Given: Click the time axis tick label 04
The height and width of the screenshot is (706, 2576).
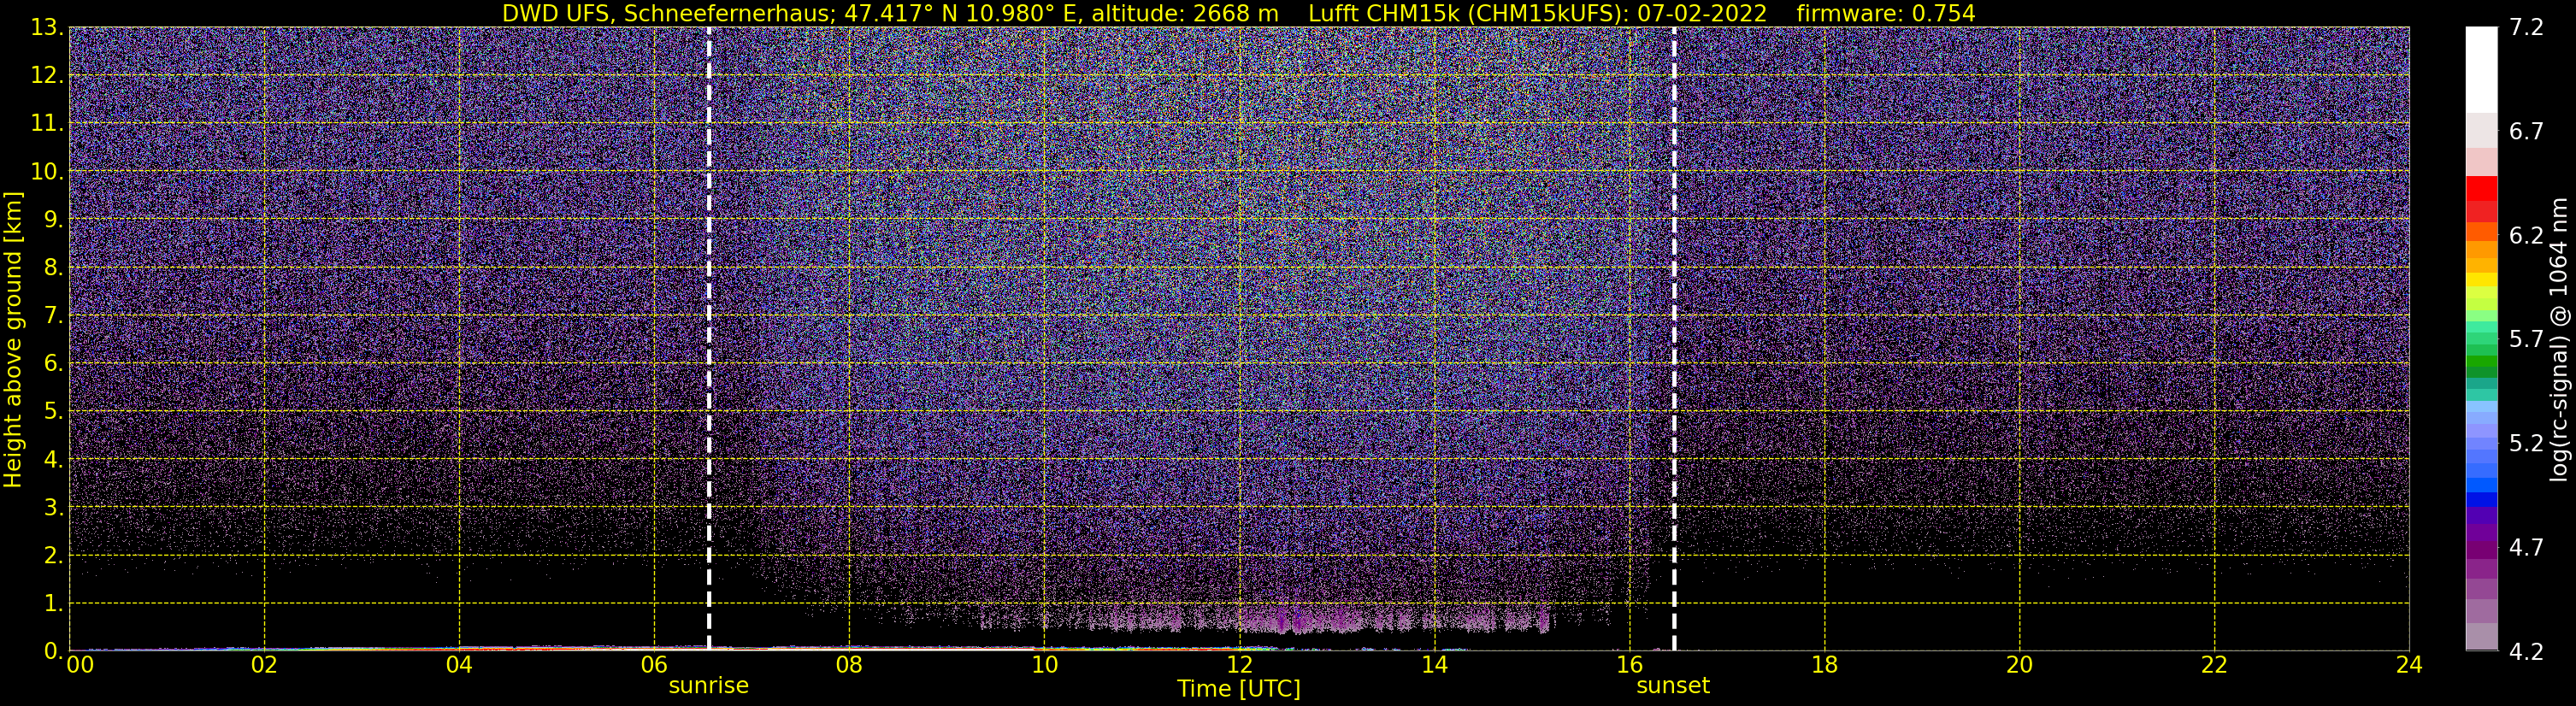Looking at the screenshot, I should pos(459,665).
